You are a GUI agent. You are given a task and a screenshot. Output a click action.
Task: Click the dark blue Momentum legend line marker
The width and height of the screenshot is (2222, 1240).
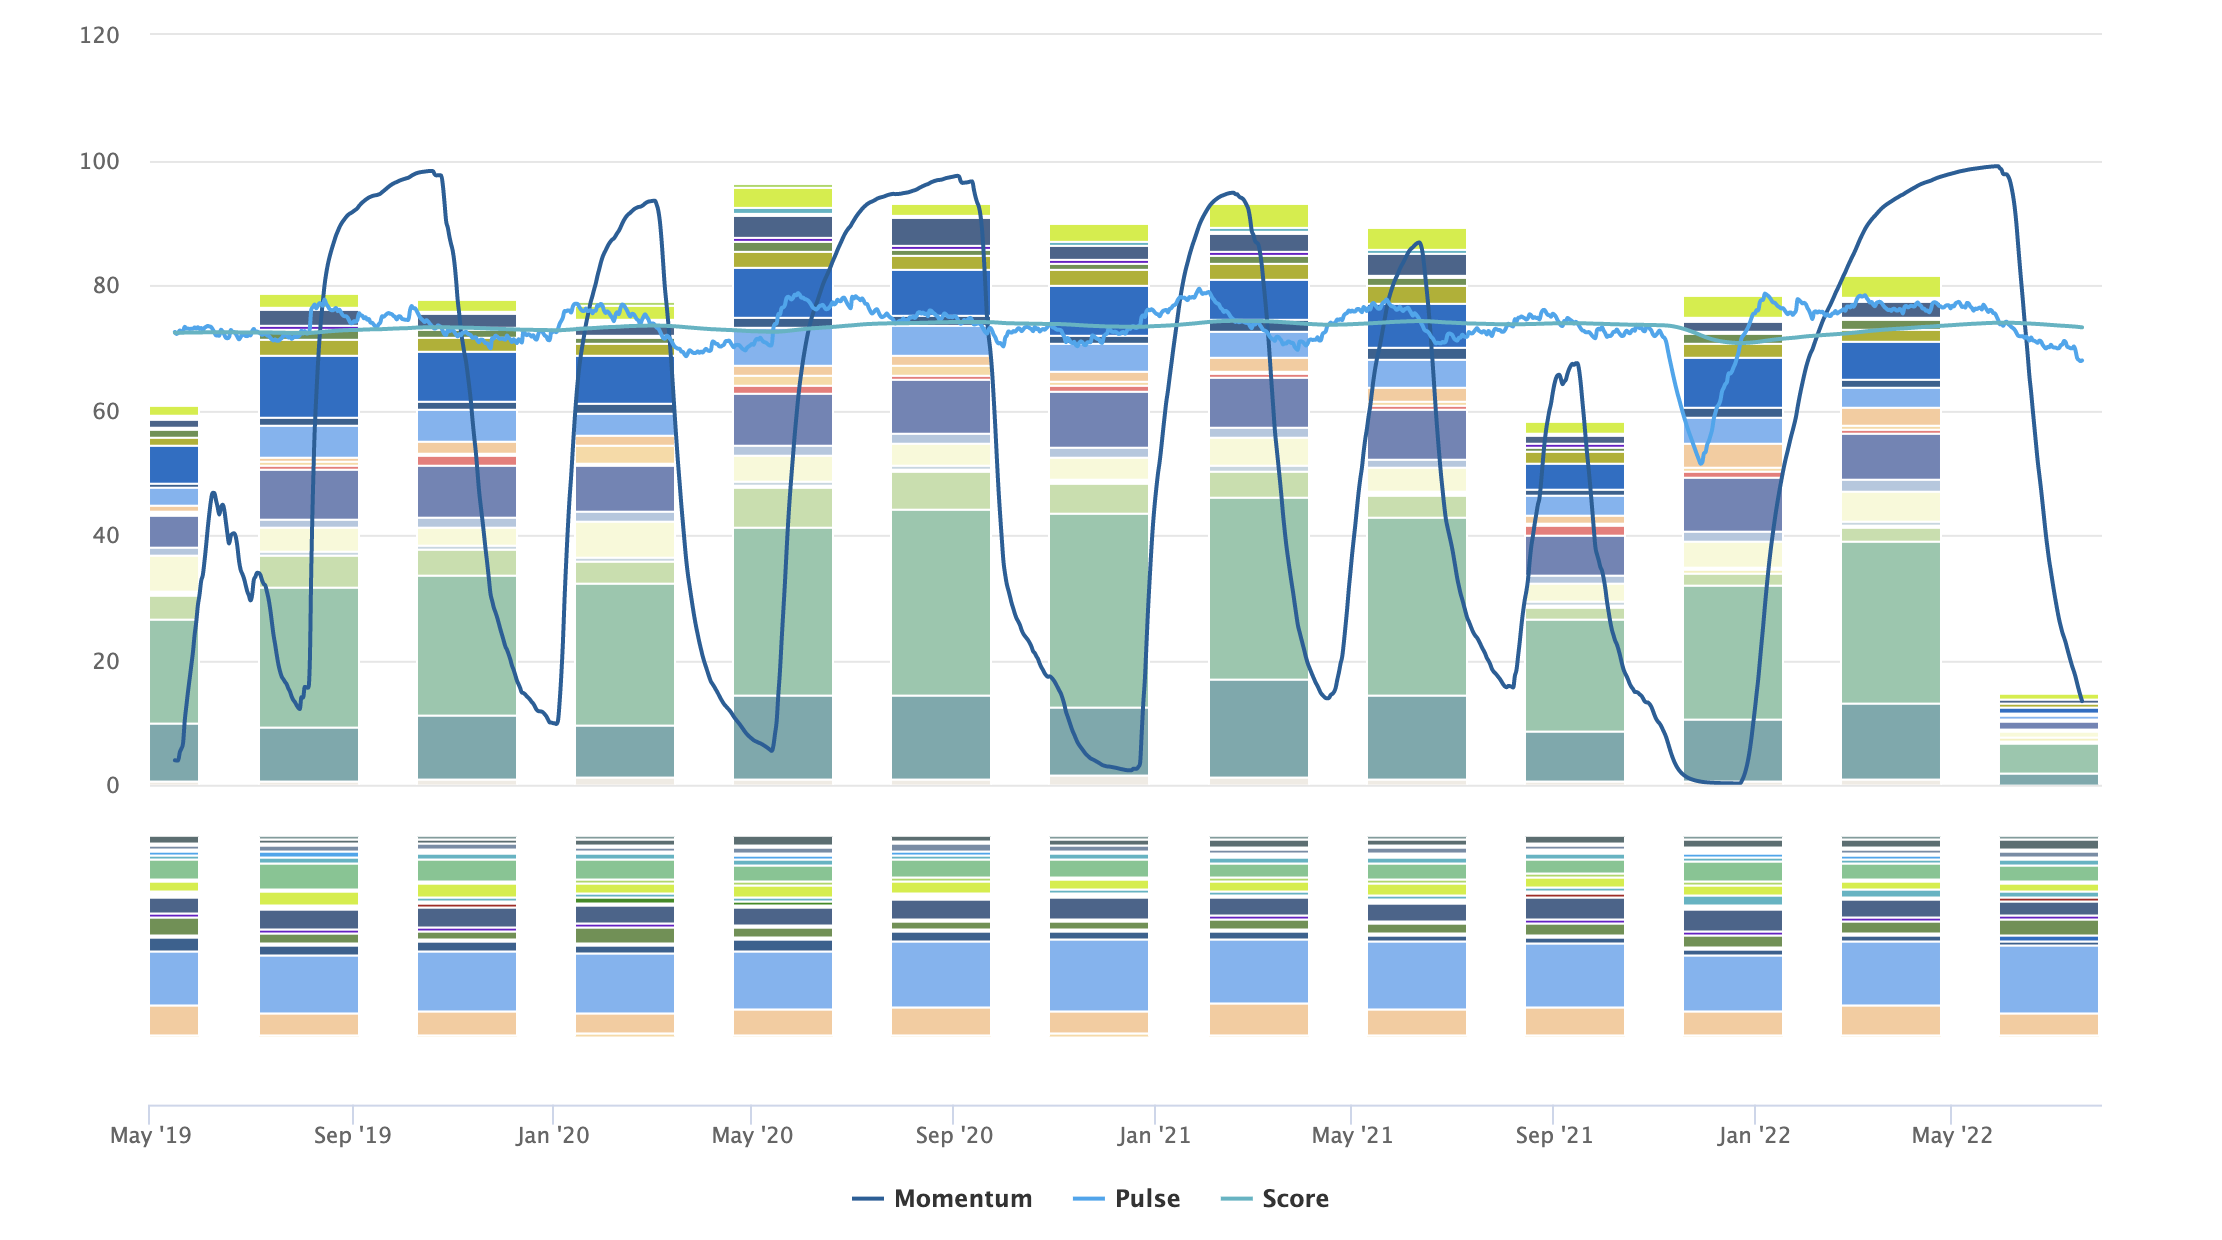click(868, 1198)
